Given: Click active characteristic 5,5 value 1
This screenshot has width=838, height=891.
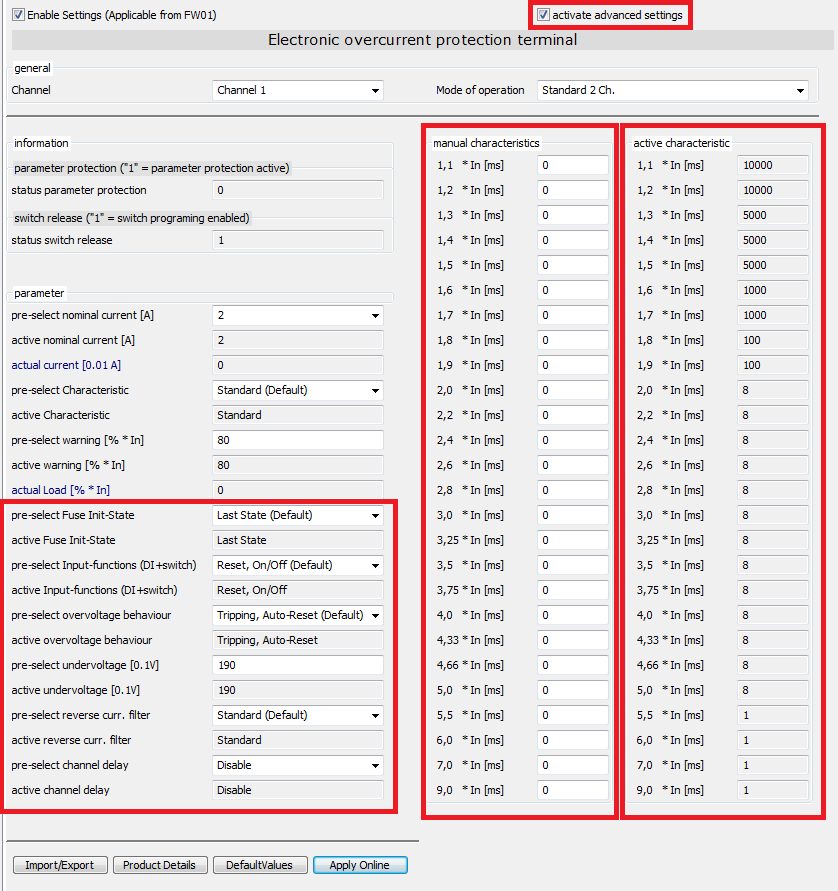Looking at the screenshot, I should pos(773,715).
